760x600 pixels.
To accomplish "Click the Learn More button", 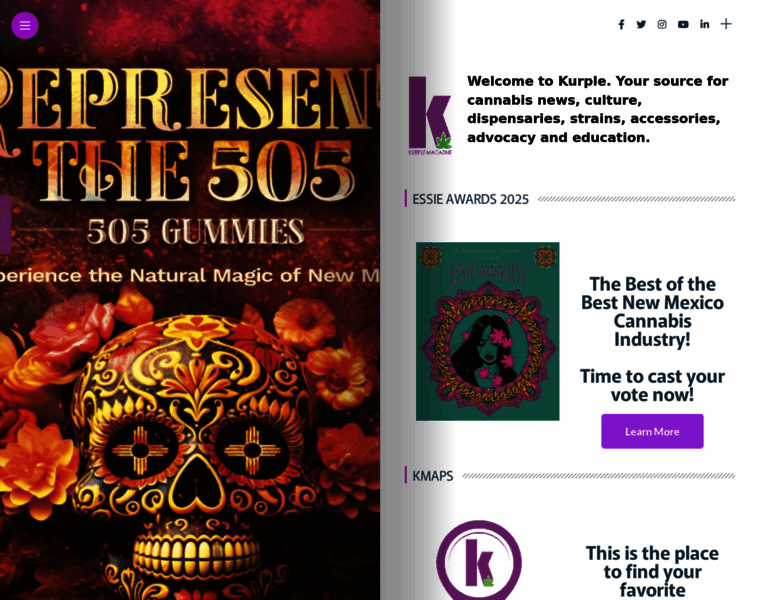I will [652, 431].
